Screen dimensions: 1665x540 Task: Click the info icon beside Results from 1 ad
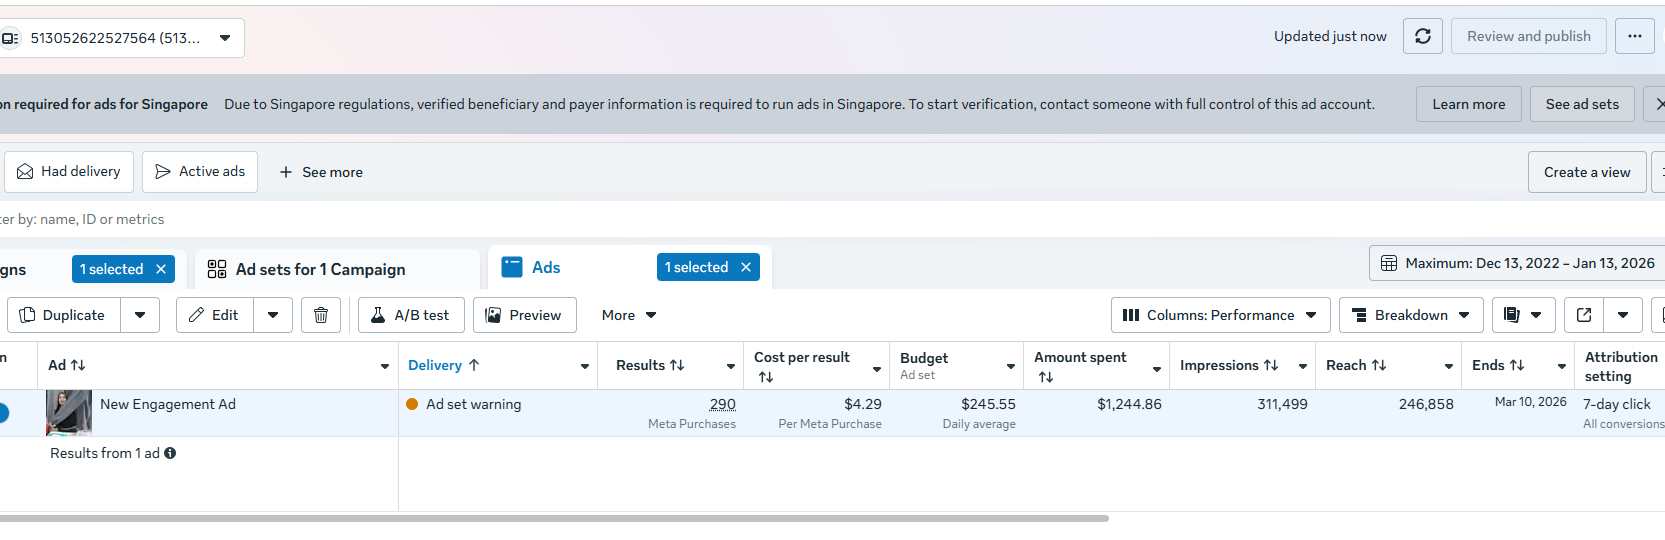[170, 453]
